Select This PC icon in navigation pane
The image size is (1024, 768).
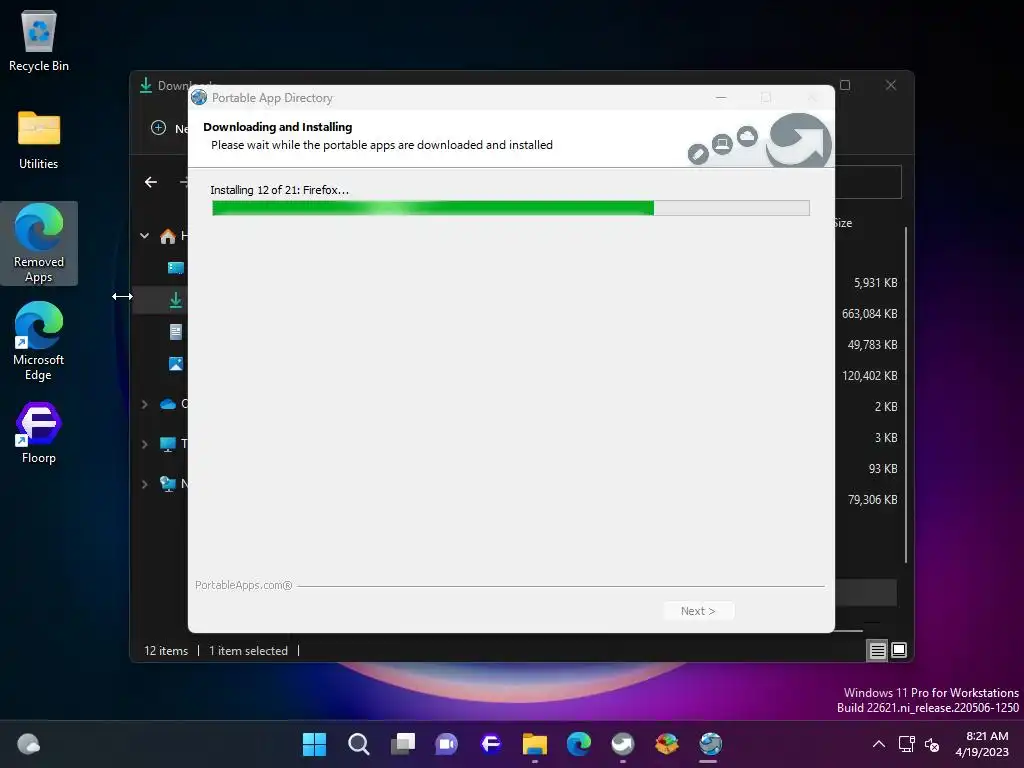[168, 444]
